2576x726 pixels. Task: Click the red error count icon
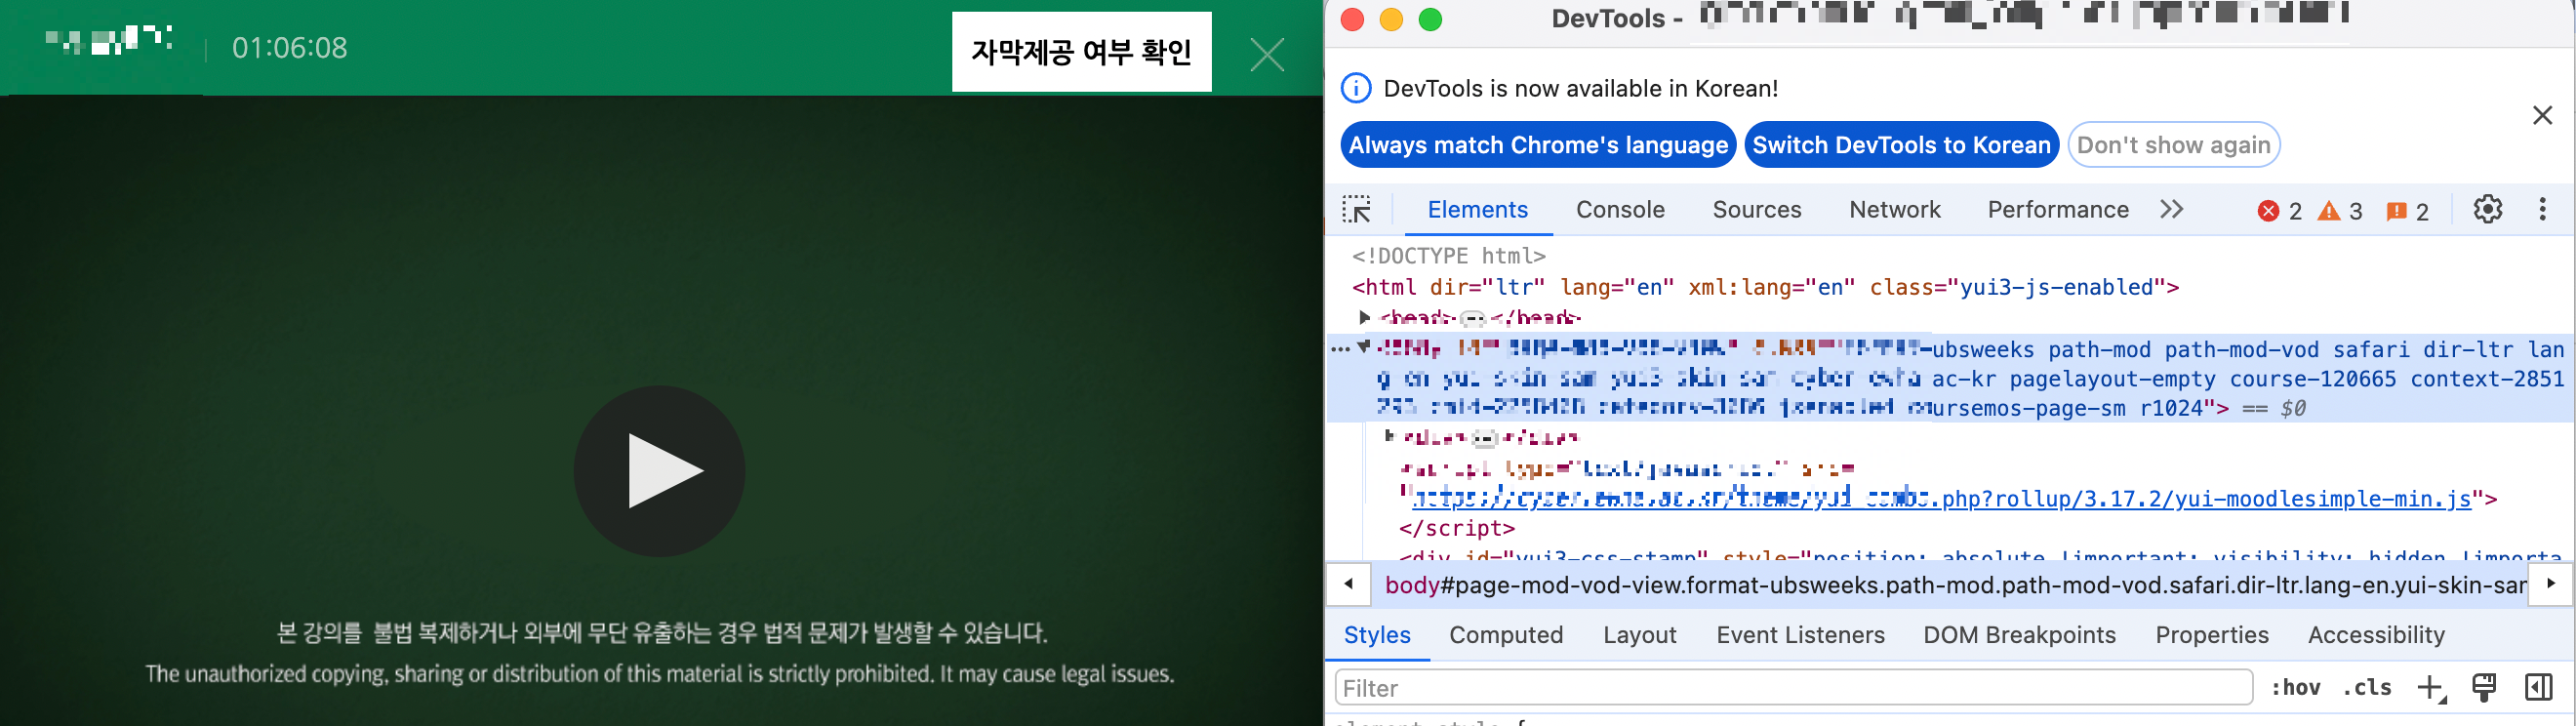[2269, 211]
